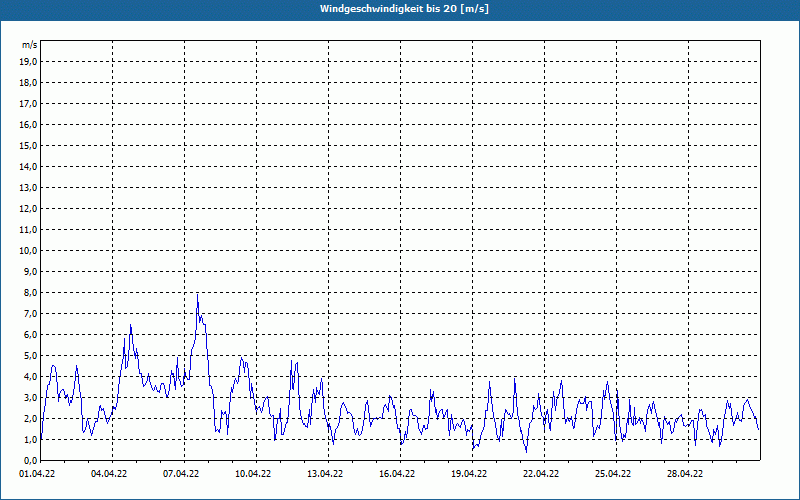
Task: Click the 16,0 y-axis label
Action: point(28,124)
